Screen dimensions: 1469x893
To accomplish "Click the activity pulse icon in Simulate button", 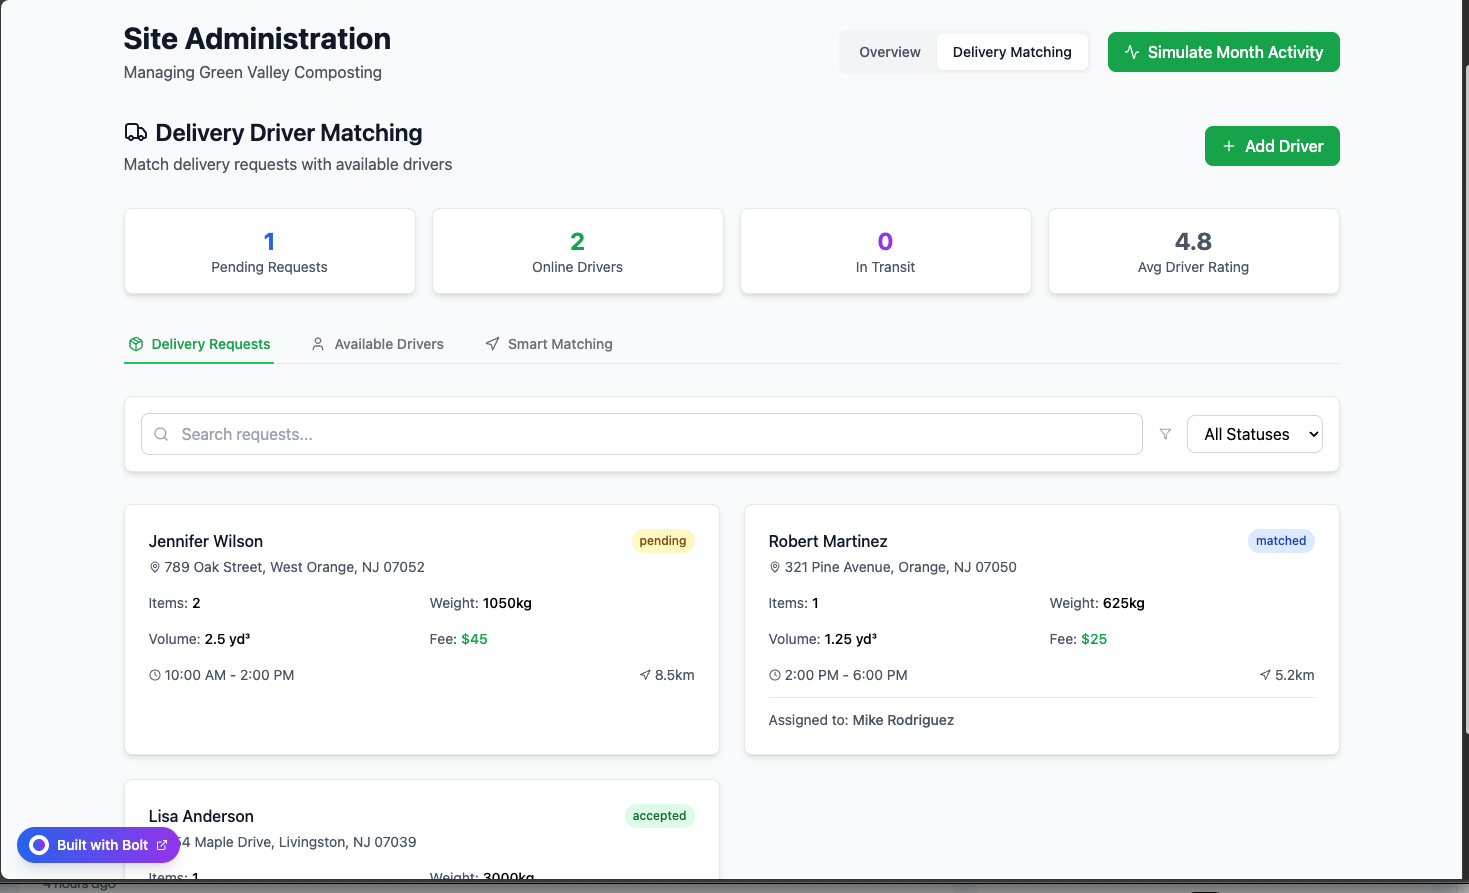I will coord(1132,52).
